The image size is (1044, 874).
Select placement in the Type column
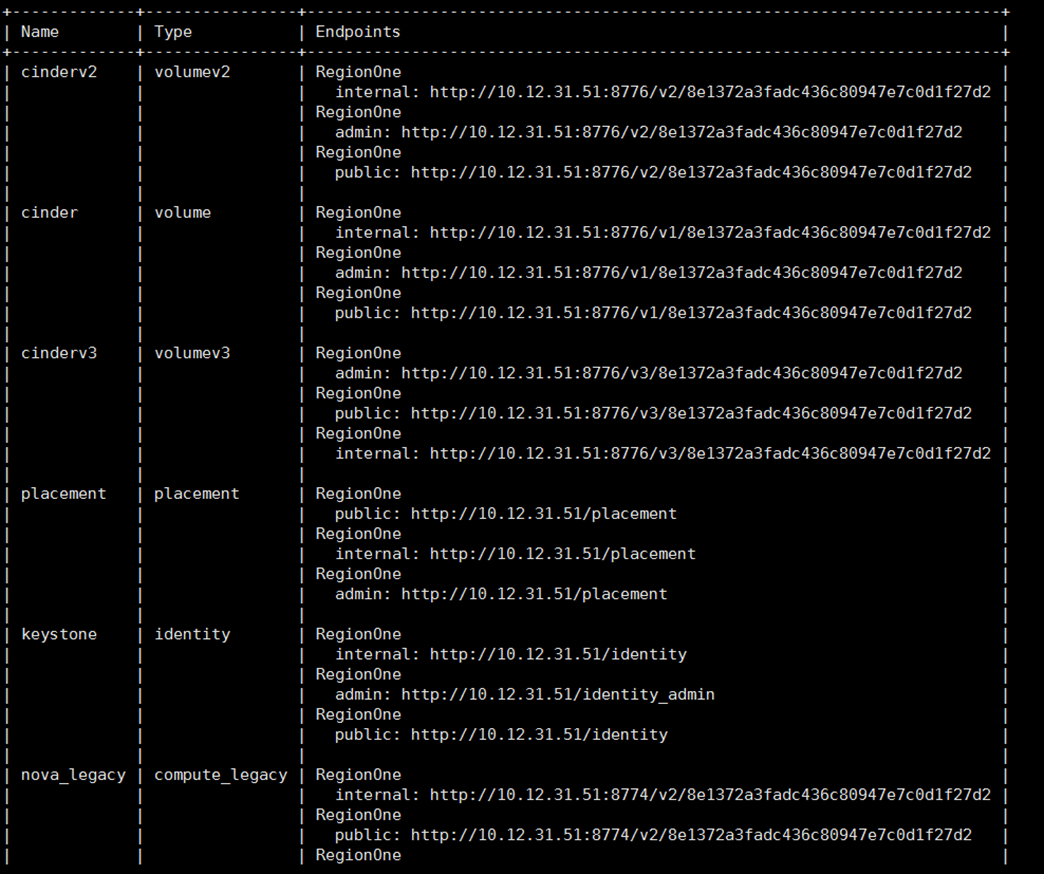[196, 493]
